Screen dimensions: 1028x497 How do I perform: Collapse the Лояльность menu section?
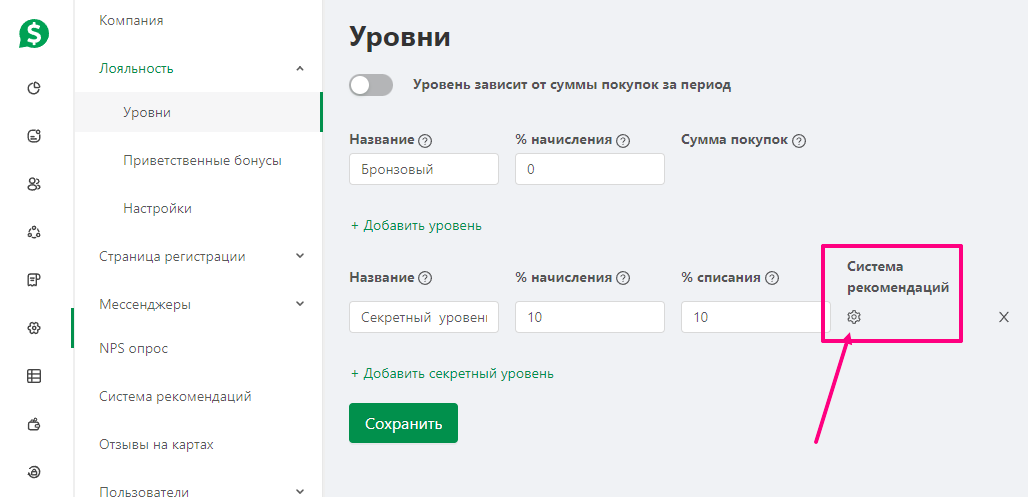click(300, 68)
